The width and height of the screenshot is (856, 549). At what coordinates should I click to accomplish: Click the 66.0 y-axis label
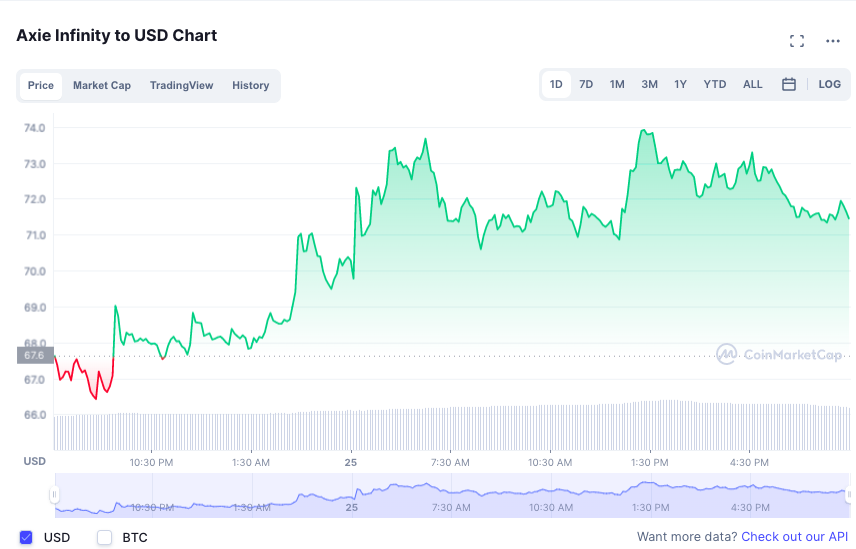coord(34,415)
